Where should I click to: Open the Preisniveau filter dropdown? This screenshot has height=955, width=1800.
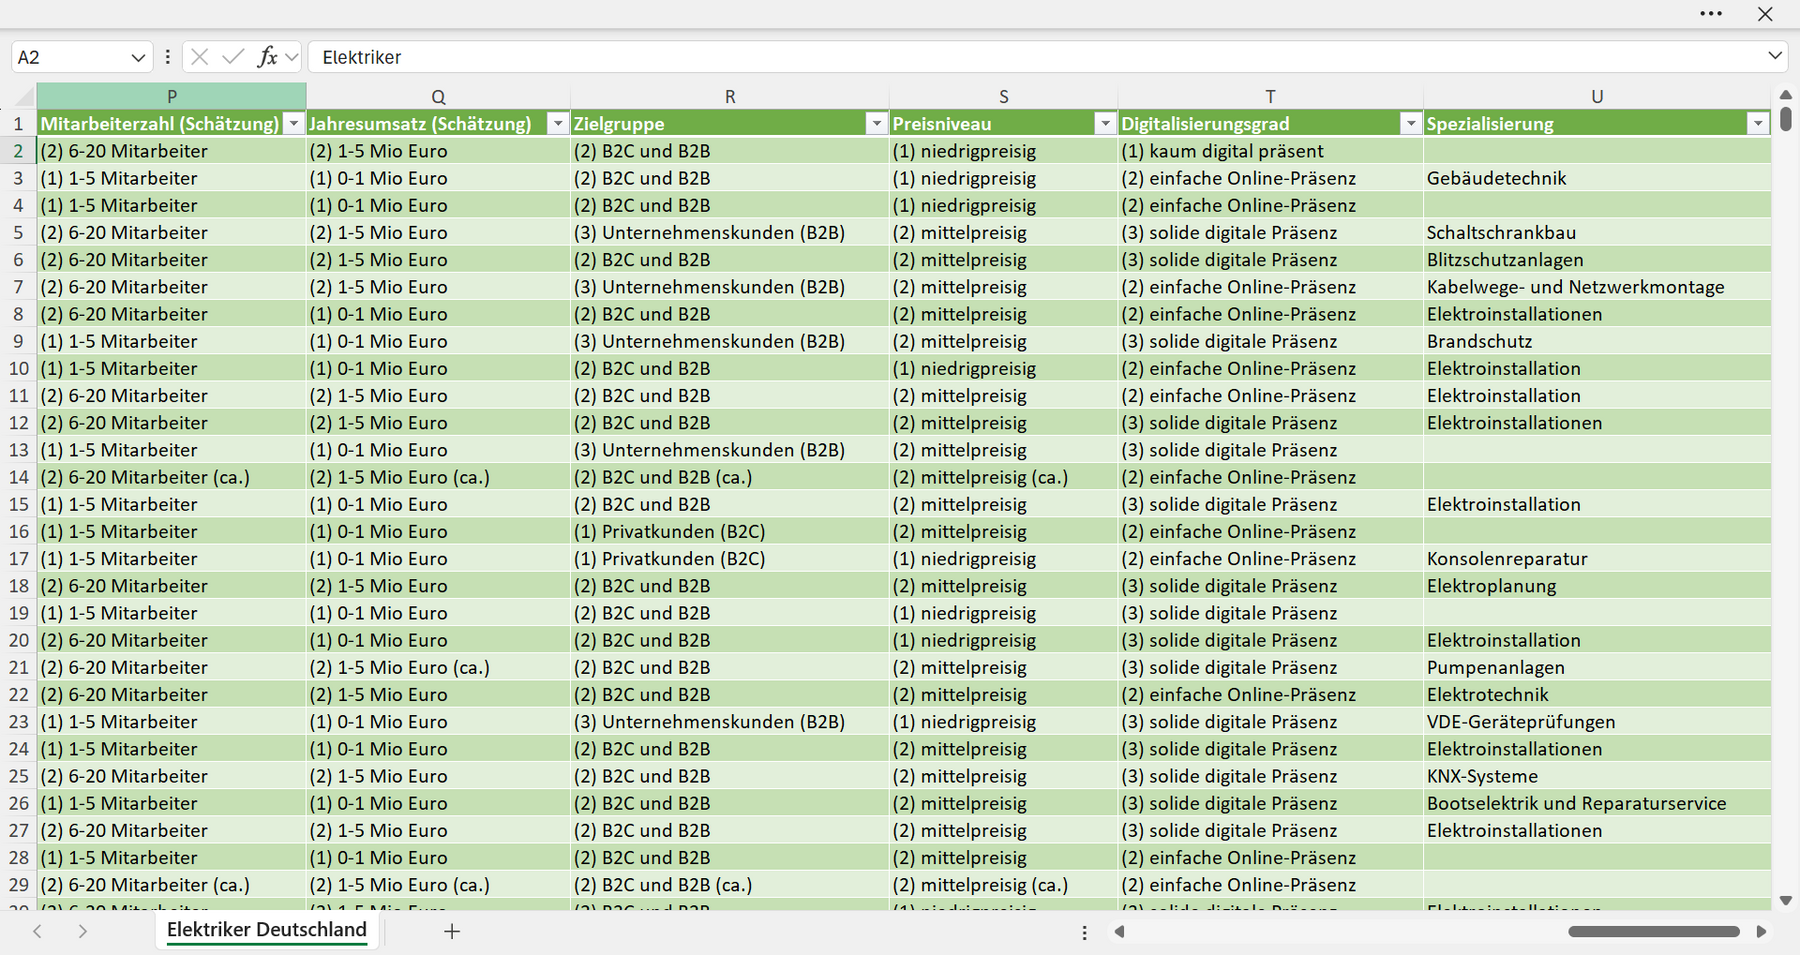(1105, 124)
